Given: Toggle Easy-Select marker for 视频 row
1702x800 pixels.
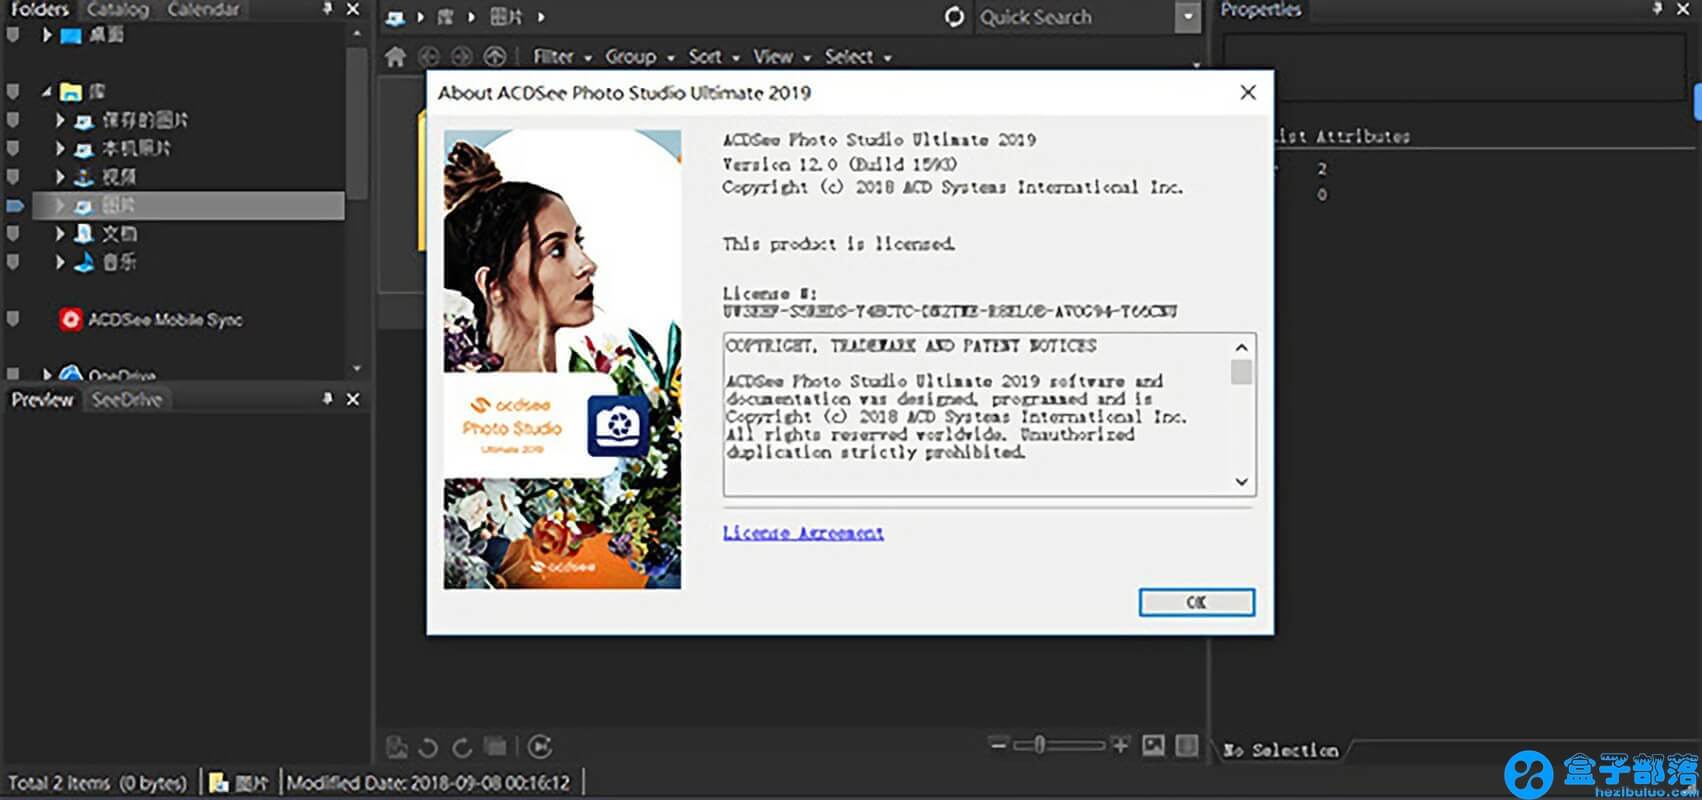Looking at the screenshot, I should [13, 177].
